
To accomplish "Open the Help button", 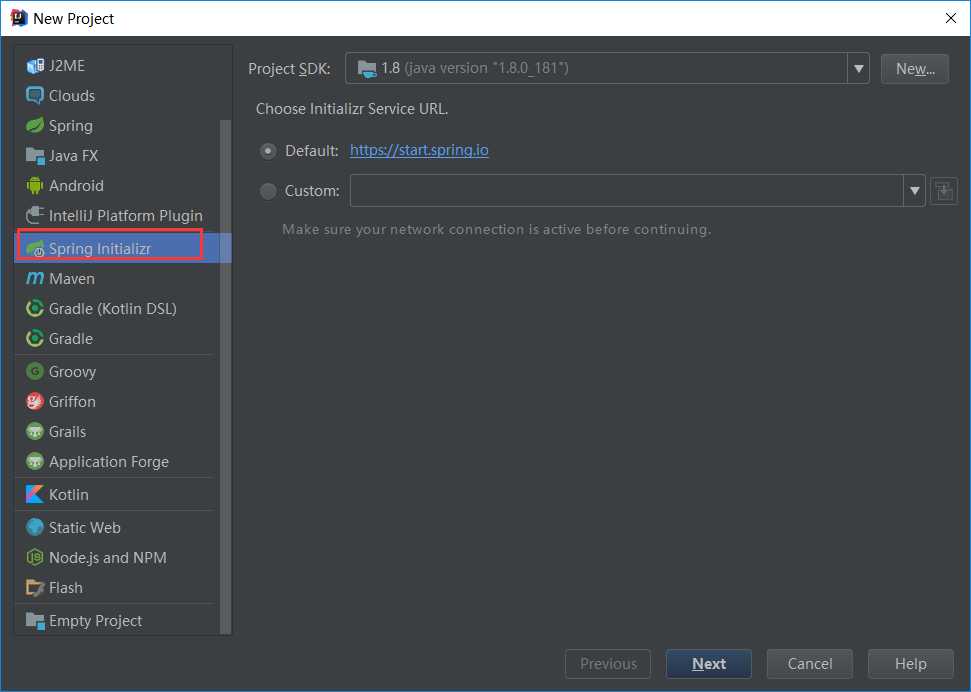I will [910, 664].
